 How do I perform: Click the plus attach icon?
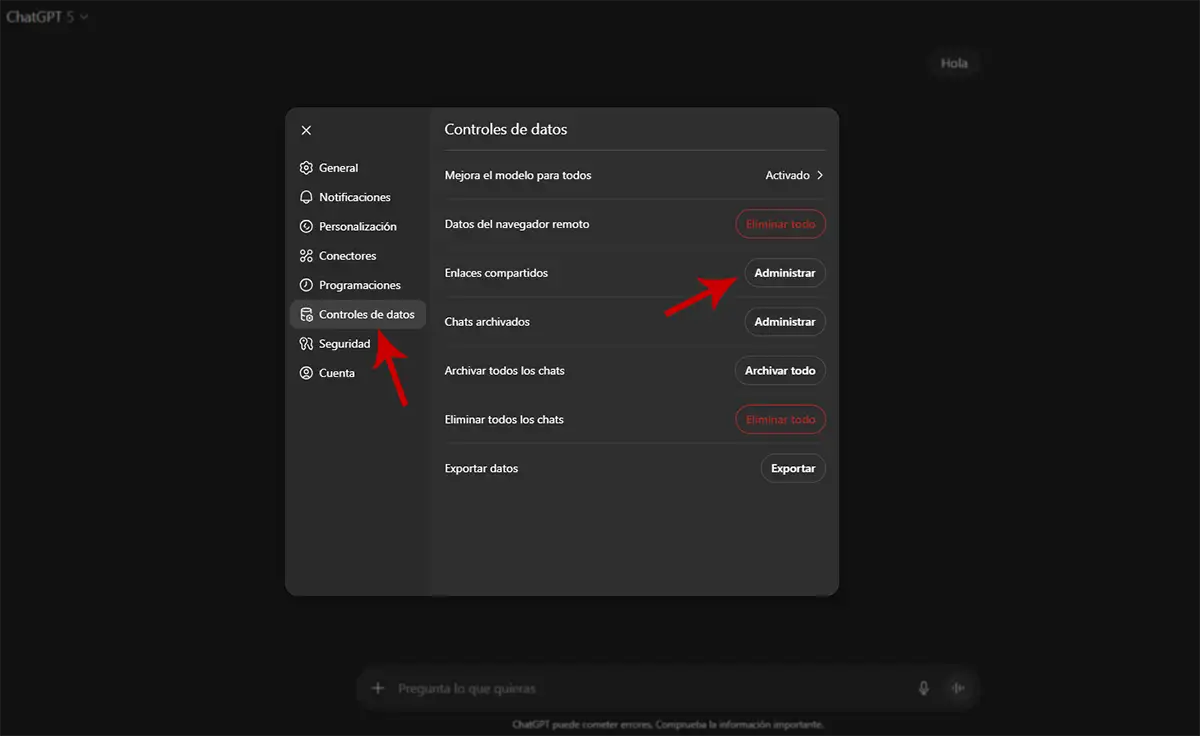pyautogui.click(x=378, y=688)
